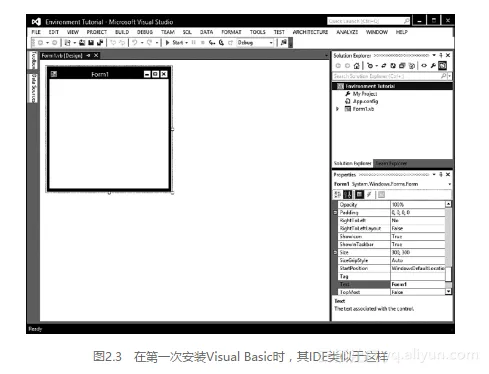
Task: Open Properties via Solution Explorer wrench icon
Action: (x=433, y=66)
